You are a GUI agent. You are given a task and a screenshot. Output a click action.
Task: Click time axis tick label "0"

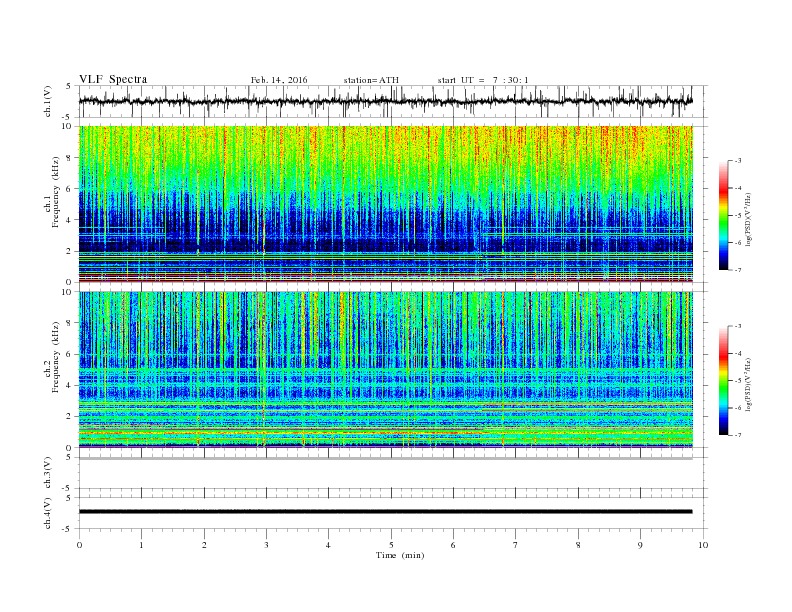(79, 545)
